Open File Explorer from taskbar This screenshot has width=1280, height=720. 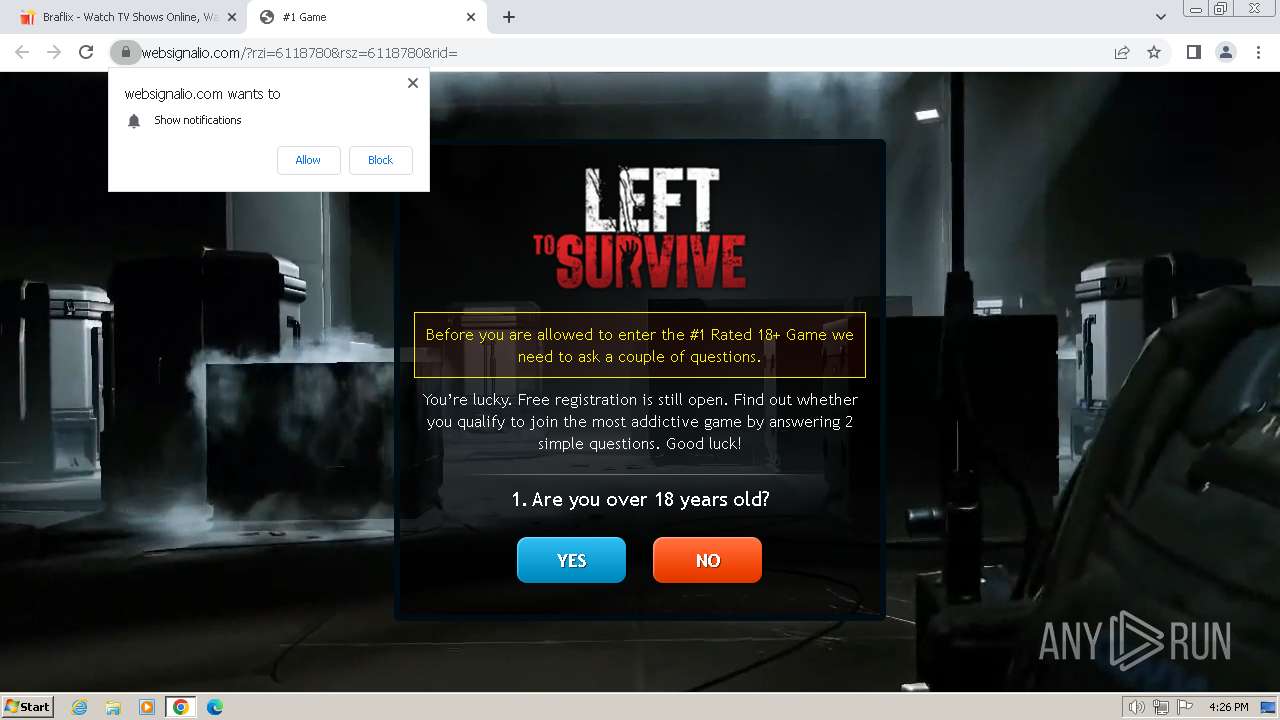113,707
